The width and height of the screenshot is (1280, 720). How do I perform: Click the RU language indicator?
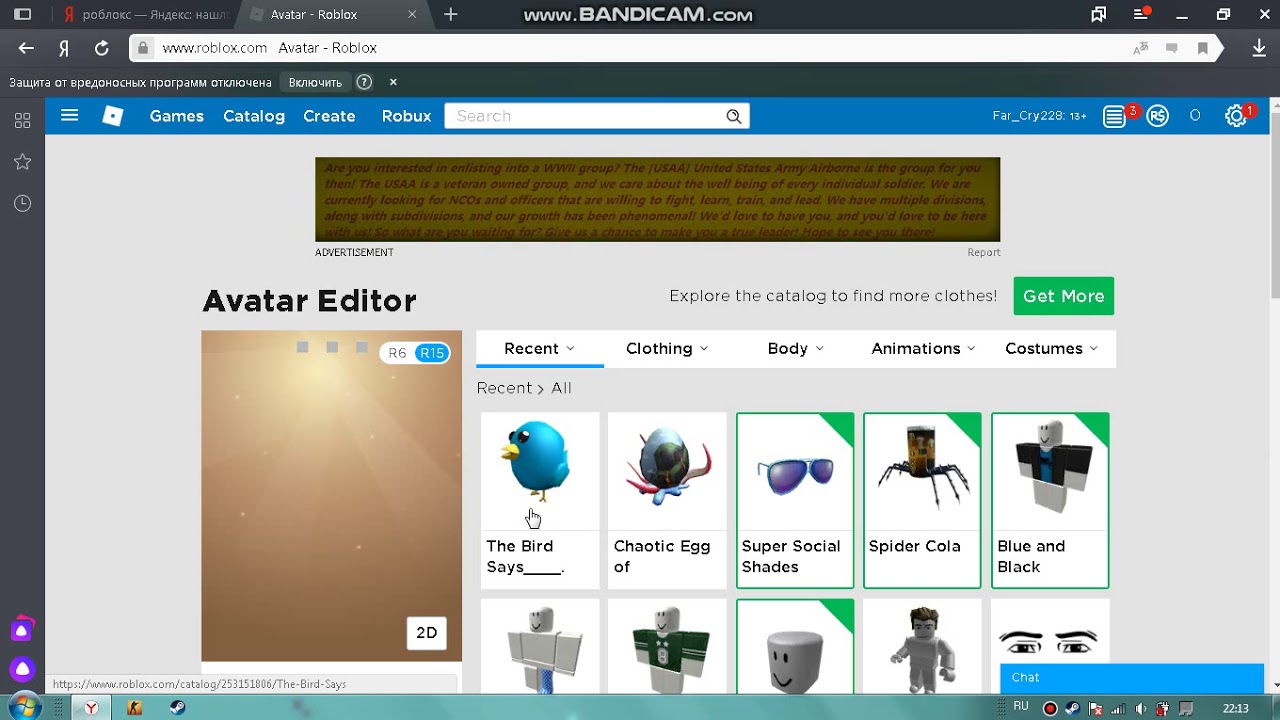[1021, 707]
